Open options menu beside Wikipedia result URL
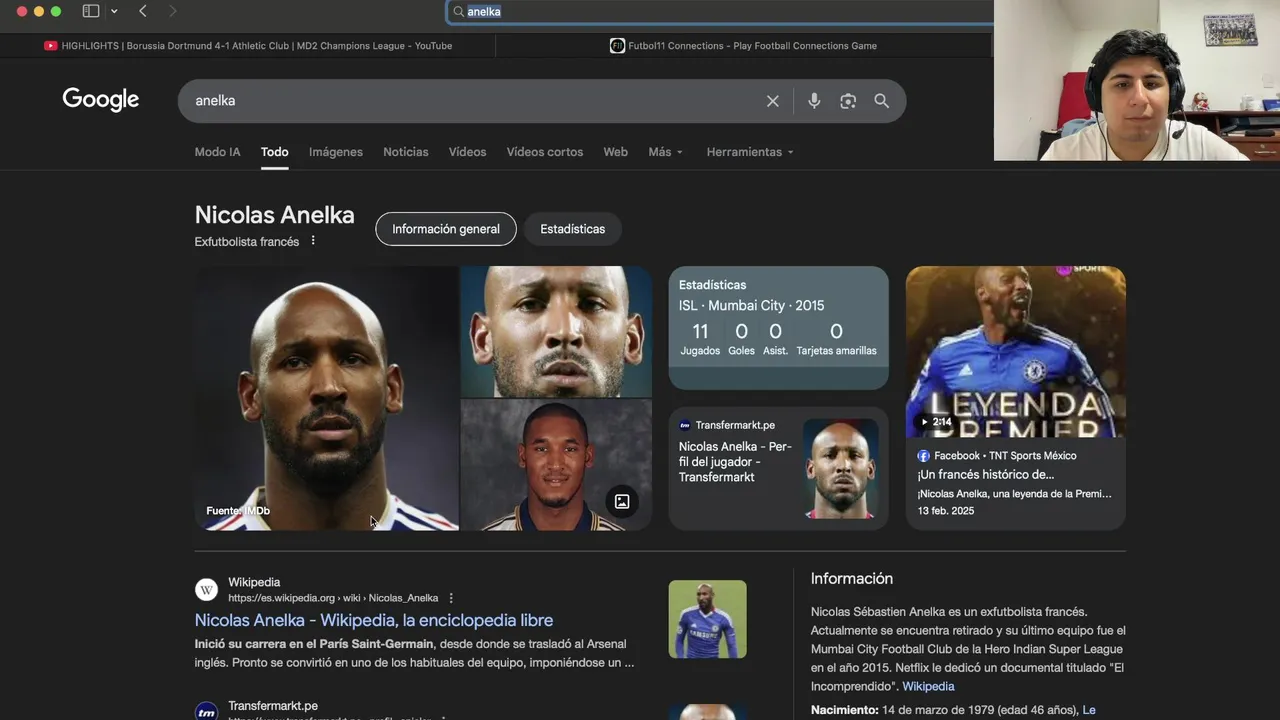 coord(451,598)
